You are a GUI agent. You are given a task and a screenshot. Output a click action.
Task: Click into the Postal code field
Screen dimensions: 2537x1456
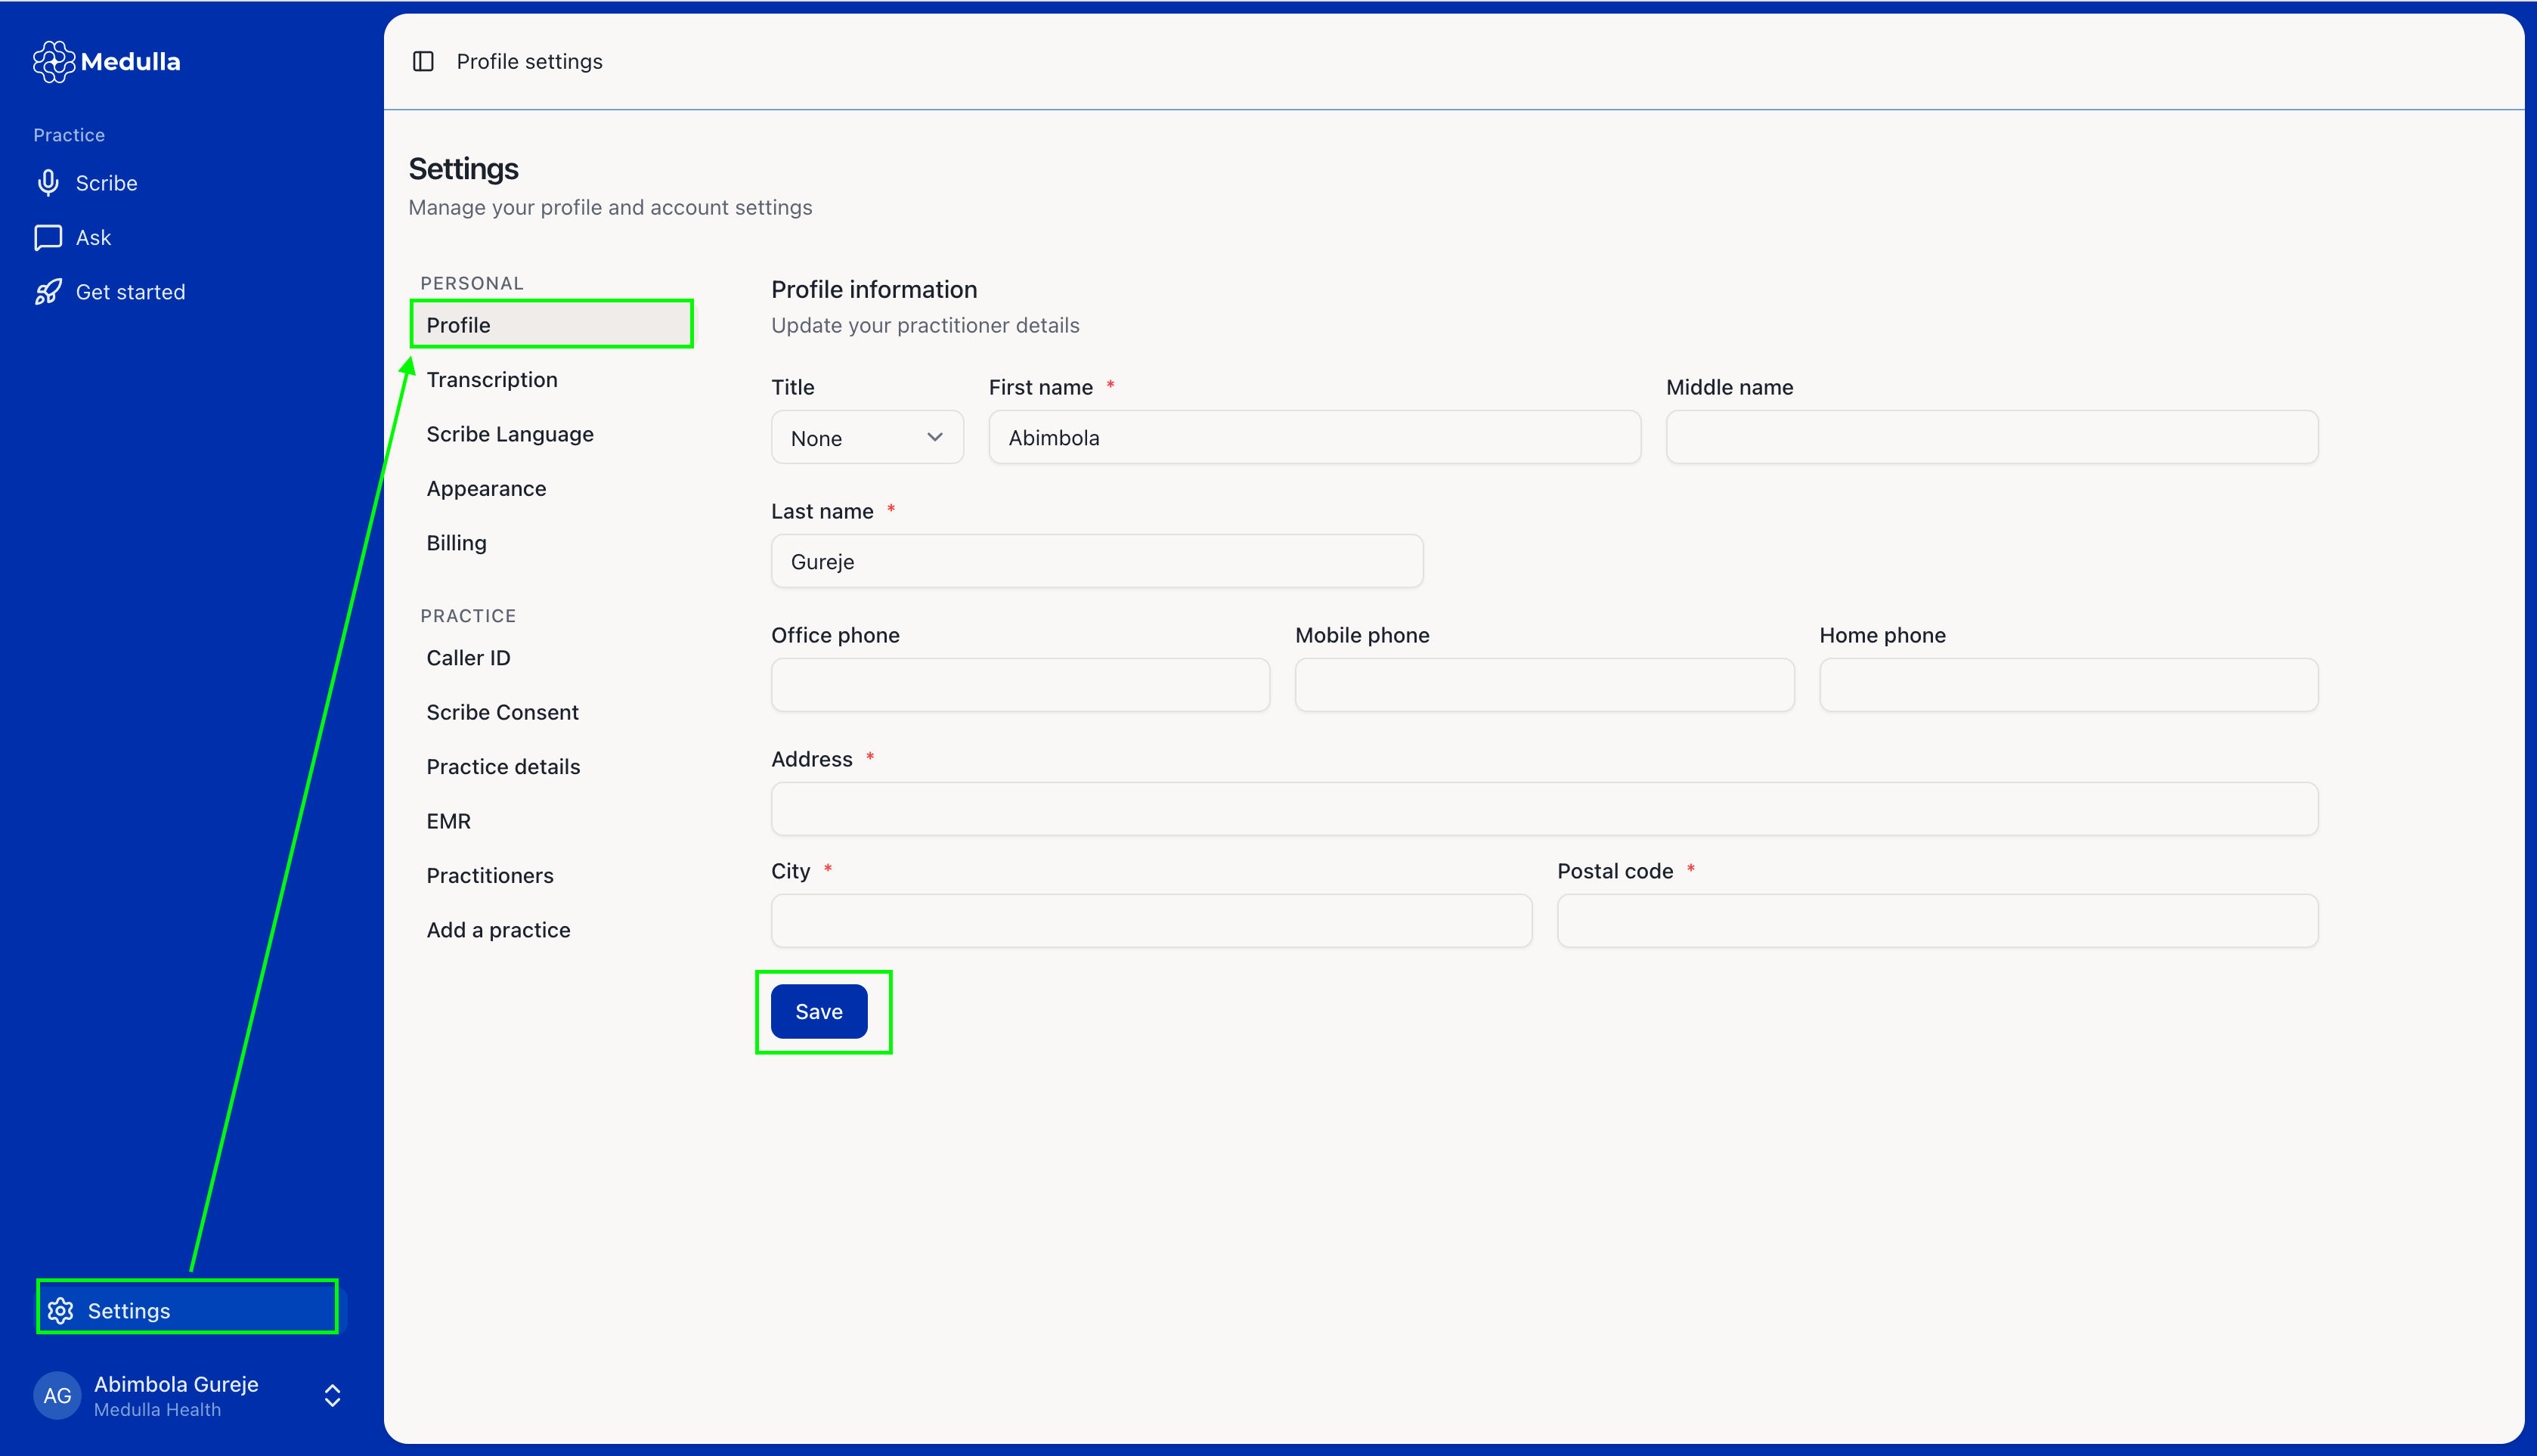coord(1937,921)
